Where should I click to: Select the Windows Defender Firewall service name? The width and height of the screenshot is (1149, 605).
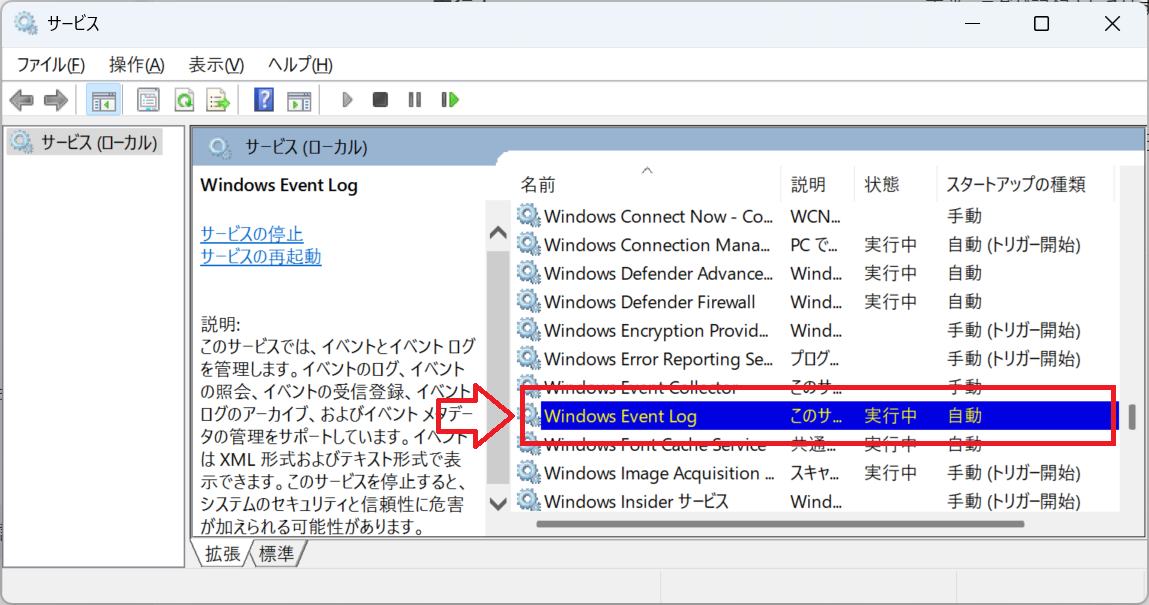pyautogui.click(x=649, y=302)
